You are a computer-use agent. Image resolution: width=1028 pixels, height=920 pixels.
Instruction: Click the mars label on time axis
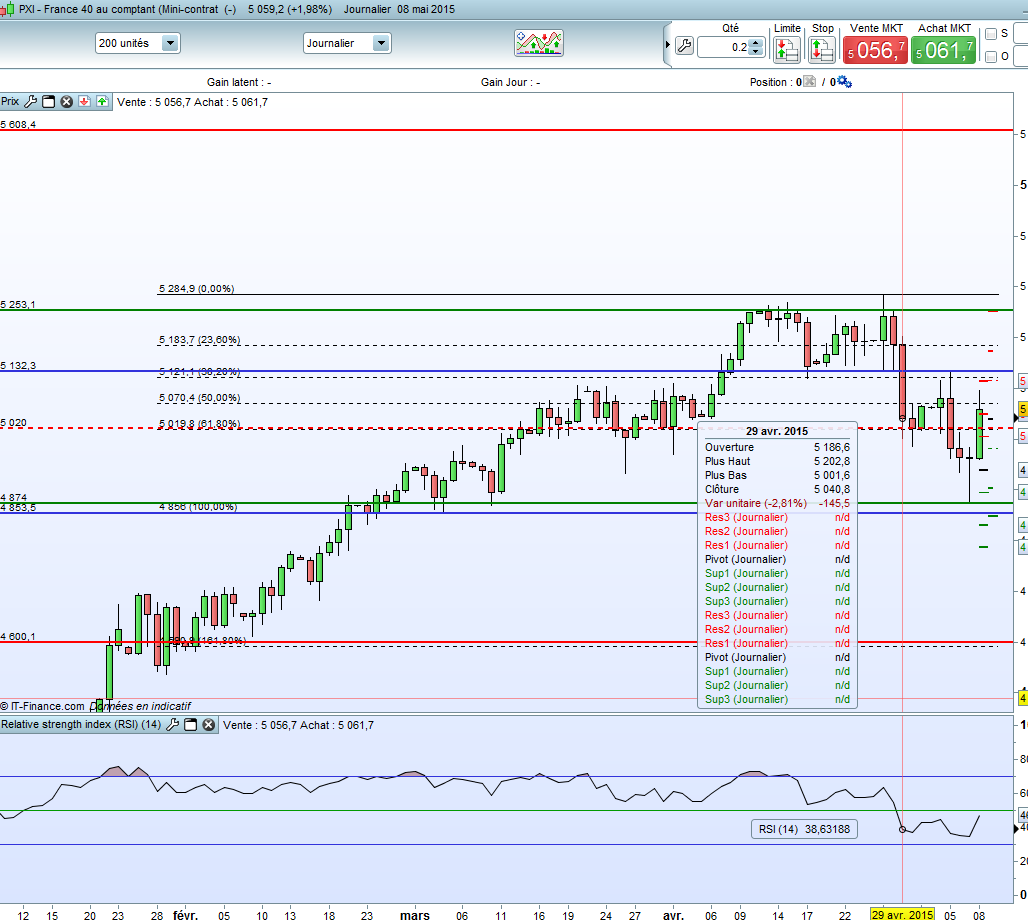[x=415, y=915]
